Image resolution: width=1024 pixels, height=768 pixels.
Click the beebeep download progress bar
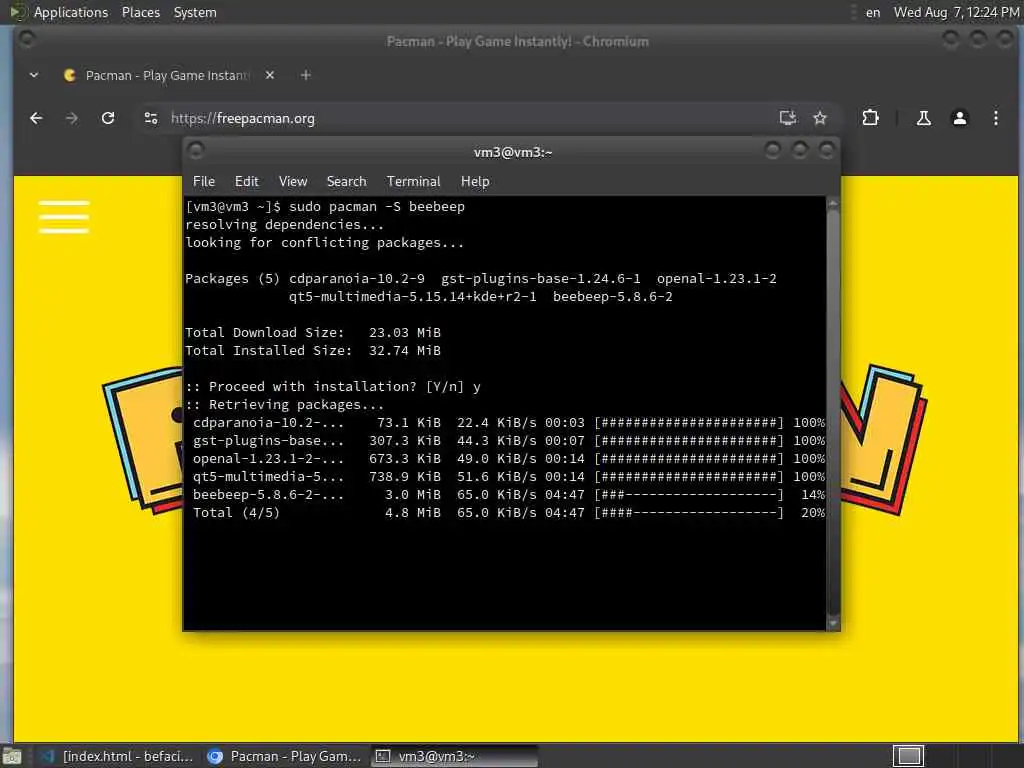coord(689,494)
